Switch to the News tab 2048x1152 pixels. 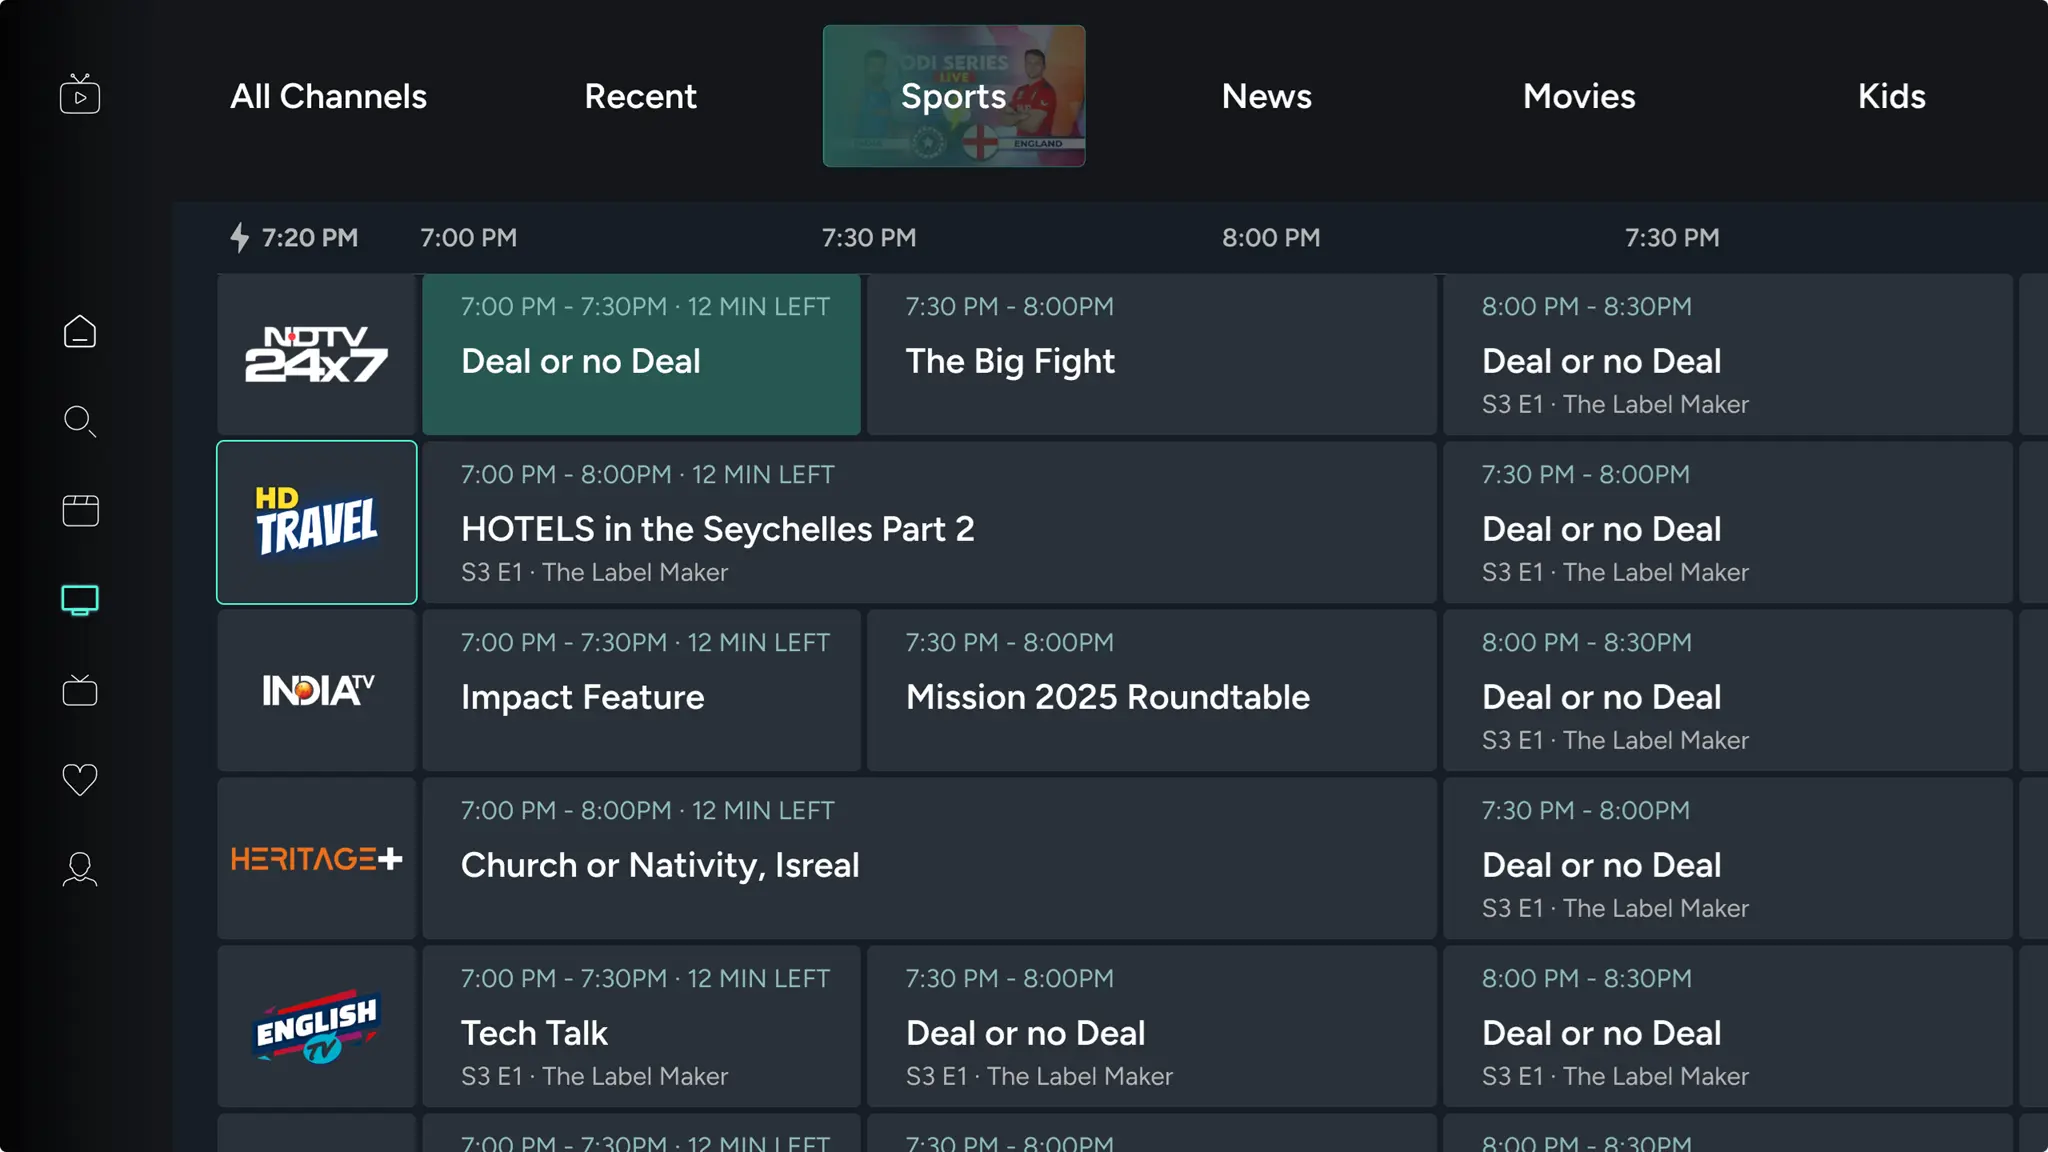[1266, 96]
